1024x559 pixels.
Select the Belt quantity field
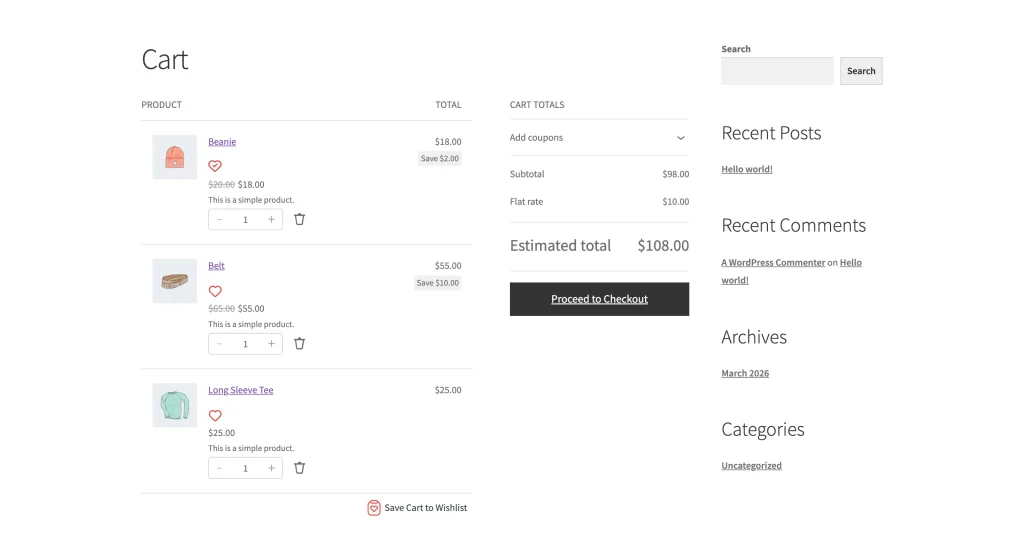(246, 343)
